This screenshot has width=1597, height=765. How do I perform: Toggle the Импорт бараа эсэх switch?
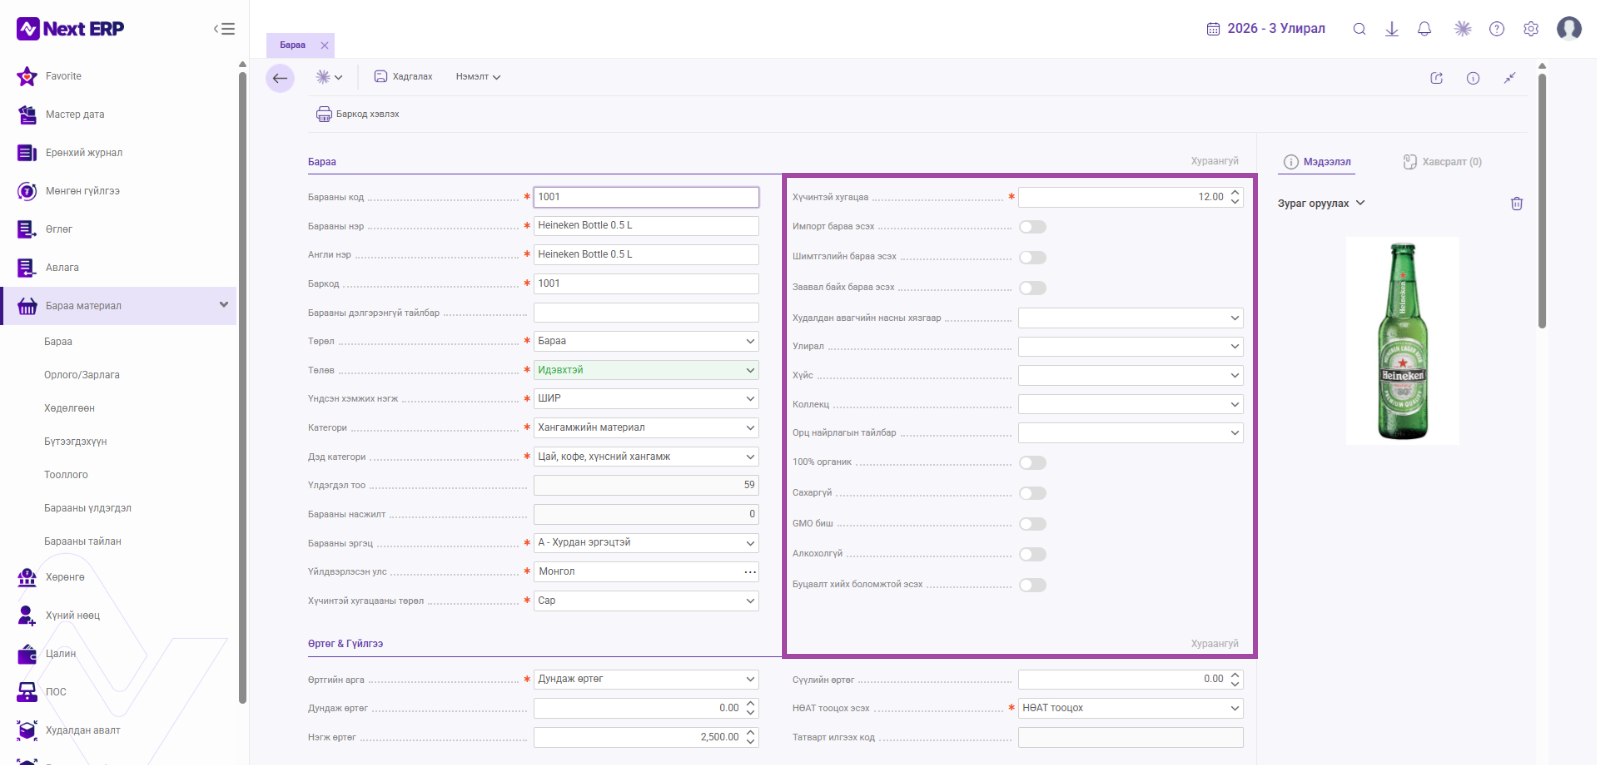1032,227
